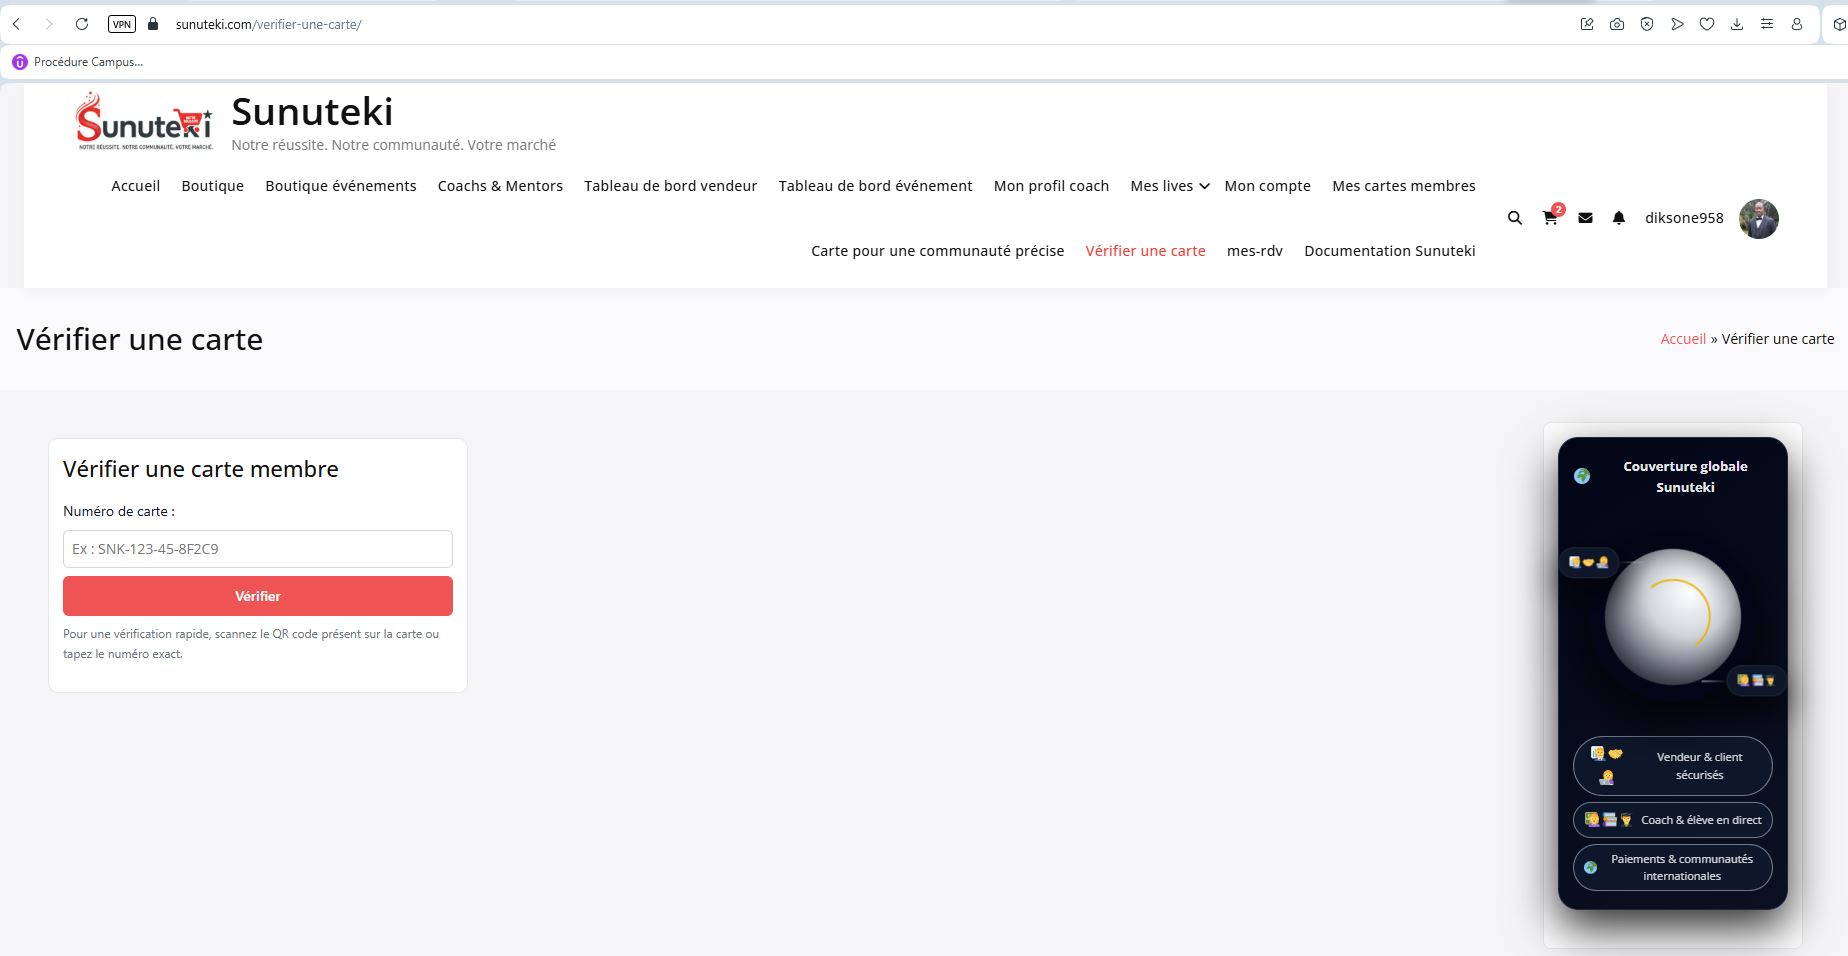Image resolution: width=1848 pixels, height=956 pixels.
Task: Click the Sunuteki logo image
Action: pyautogui.click(x=144, y=122)
